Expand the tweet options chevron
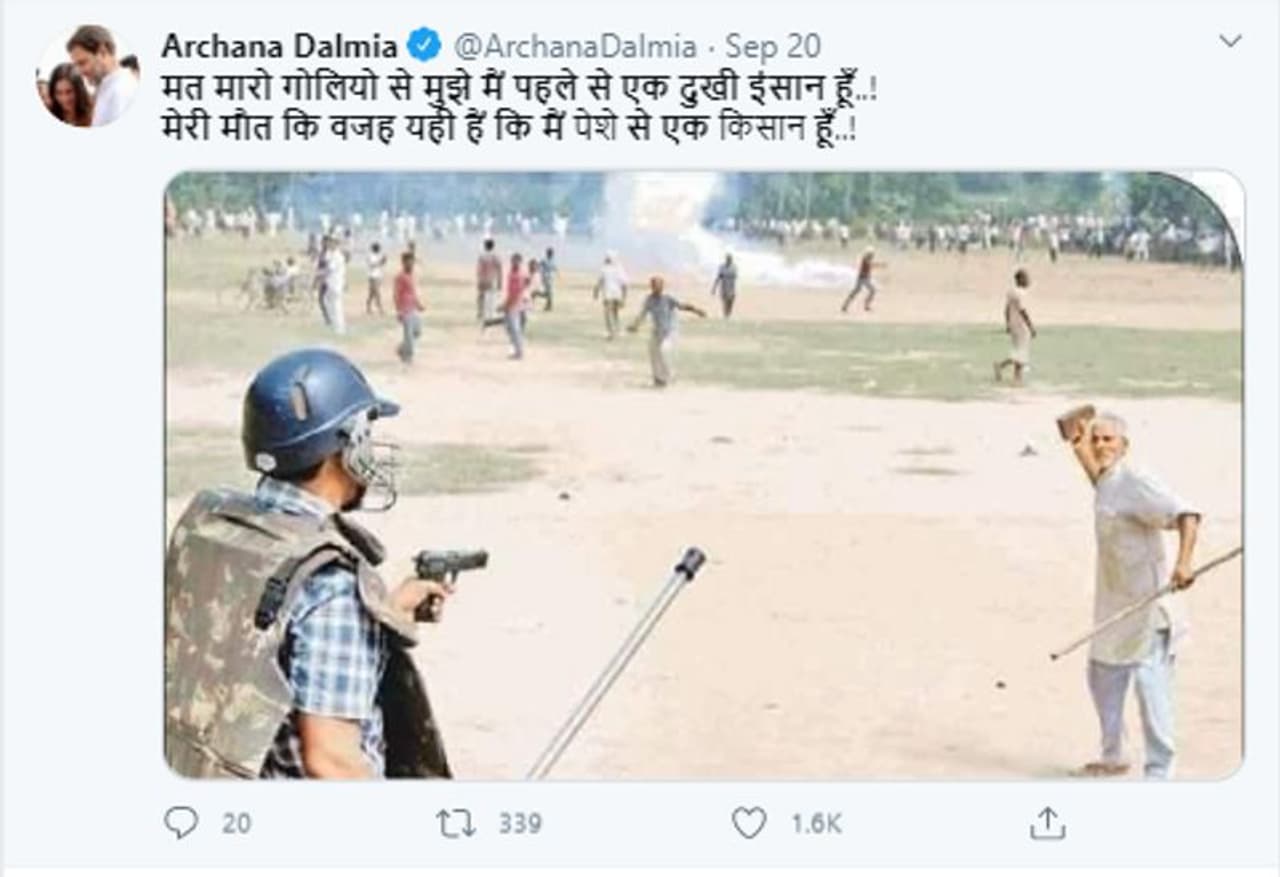1280x877 pixels. (x=1230, y=41)
